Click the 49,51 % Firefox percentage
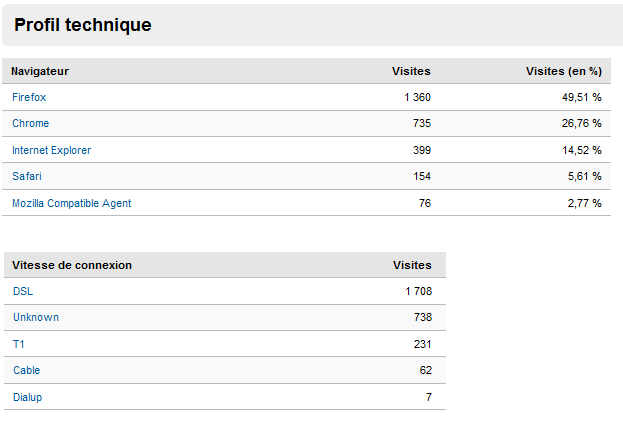Image resolution: width=623 pixels, height=435 pixels. pos(581,97)
